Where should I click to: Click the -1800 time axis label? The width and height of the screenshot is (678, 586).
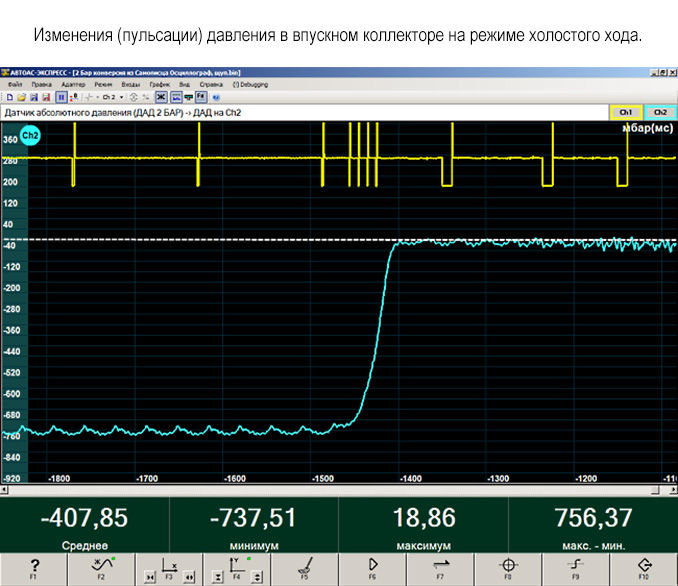point(59,479)
